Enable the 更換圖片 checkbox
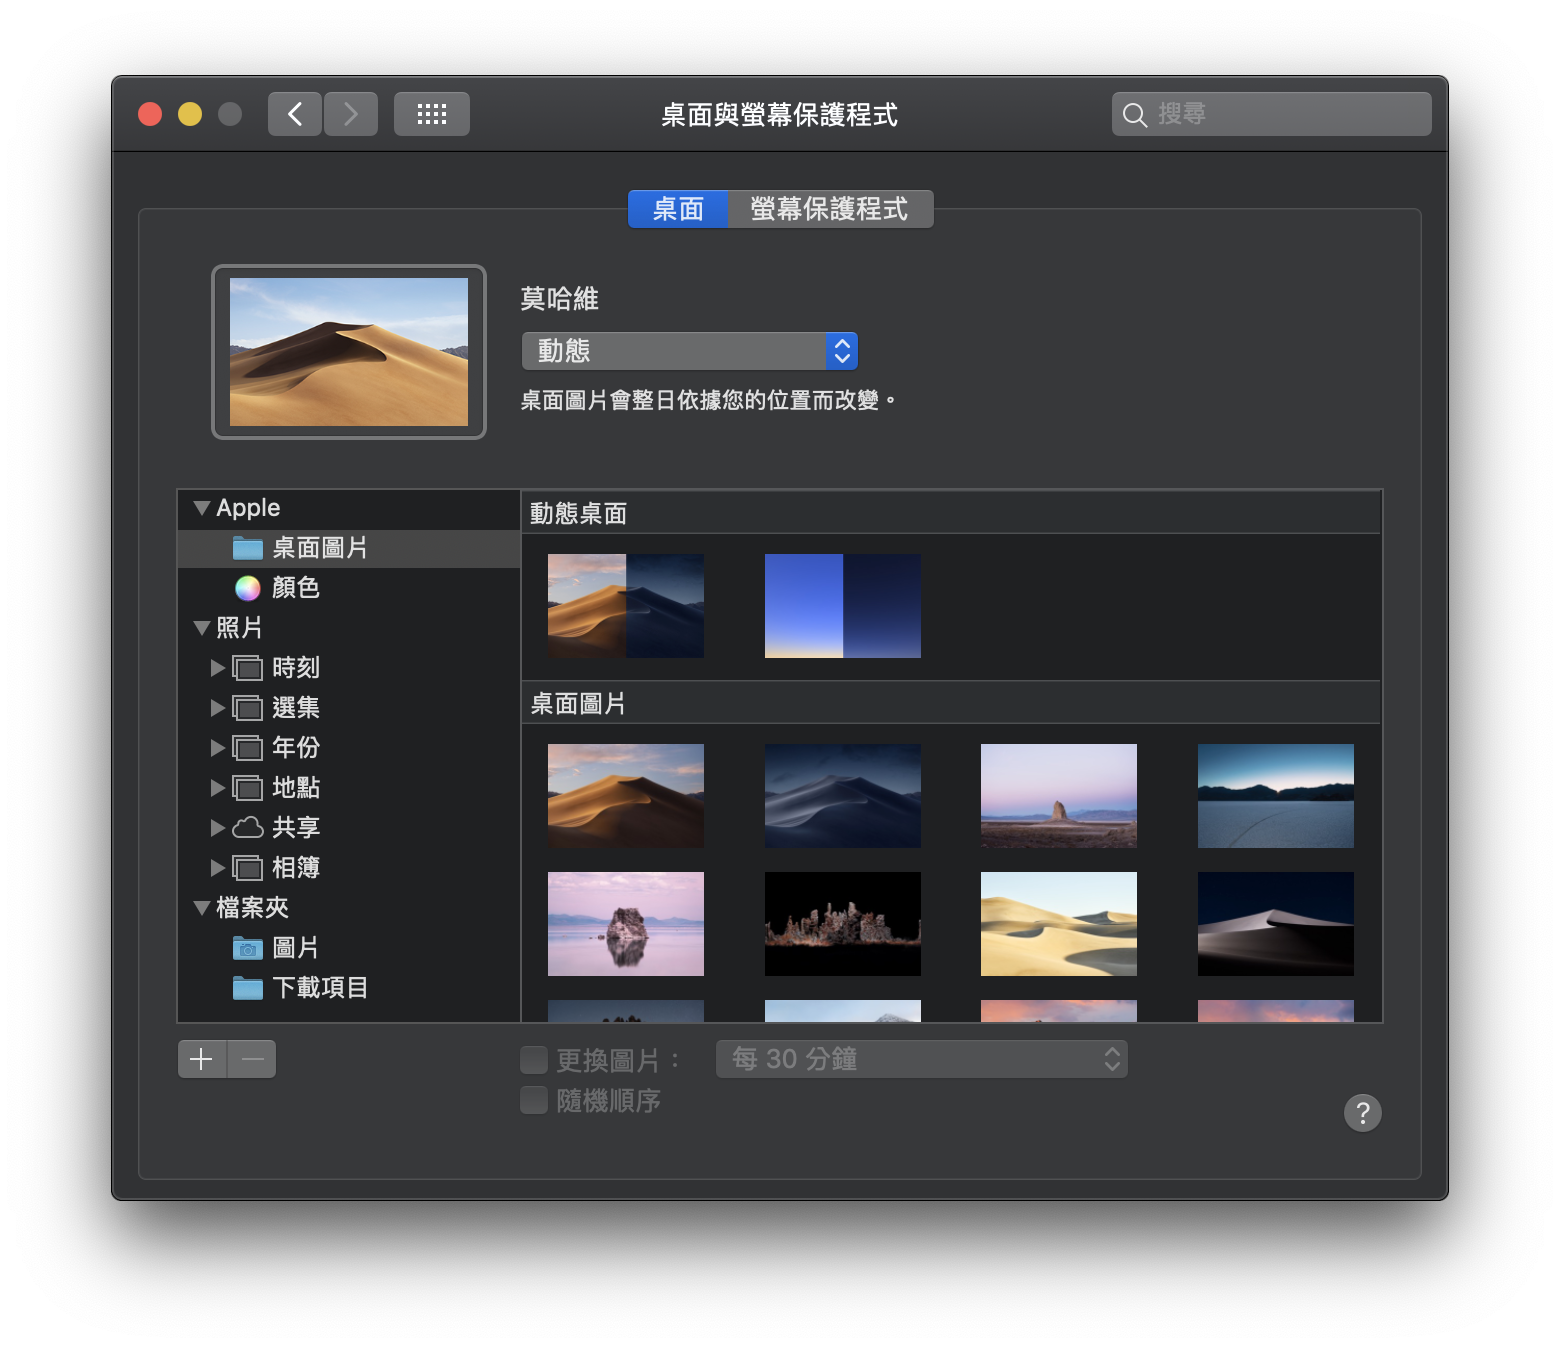Image resolution: width=1560 pixels, height=1348 pixels. click(x=534, y=1059)
